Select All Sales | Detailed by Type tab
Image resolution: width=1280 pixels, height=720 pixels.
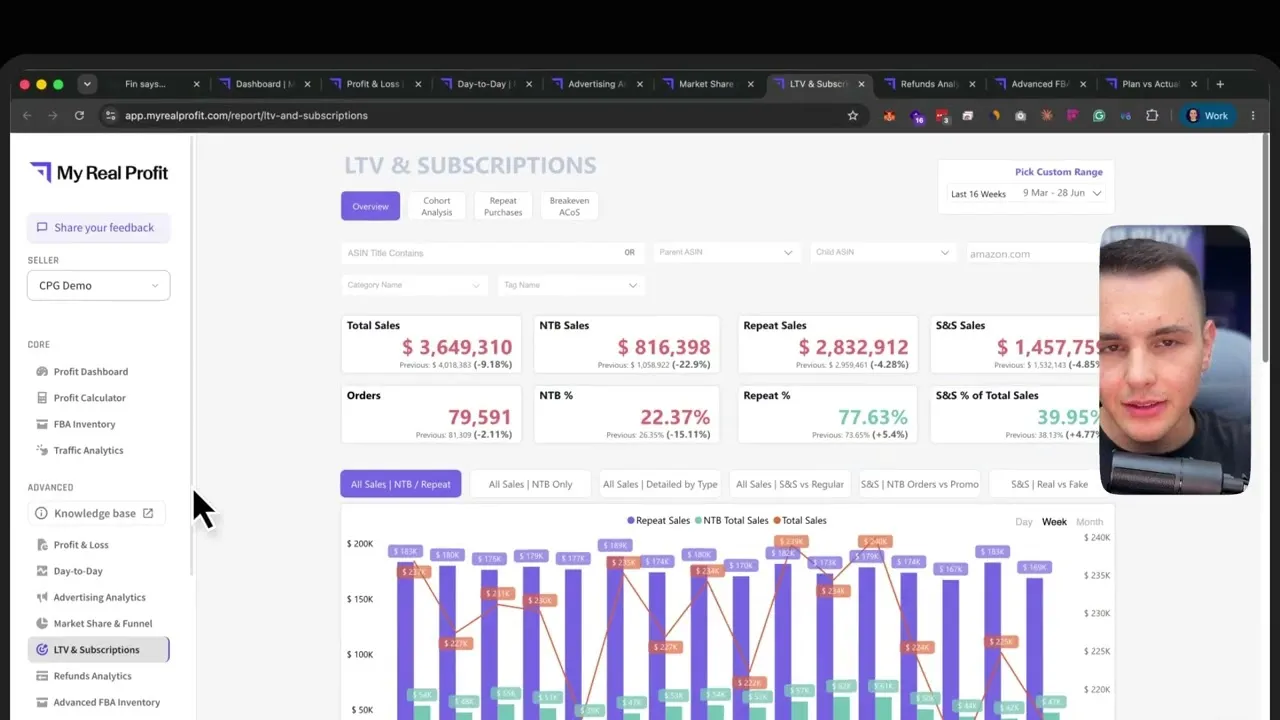click(x=660, y=484)
